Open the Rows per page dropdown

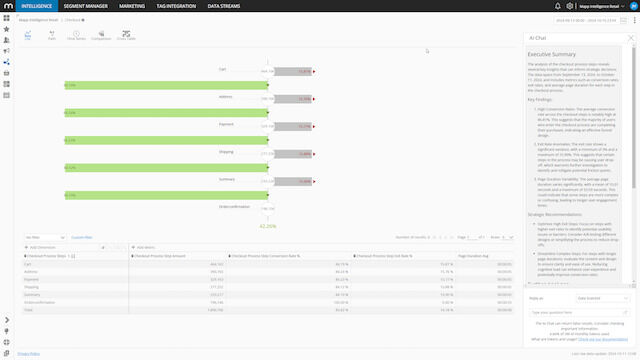coord(507,237)
